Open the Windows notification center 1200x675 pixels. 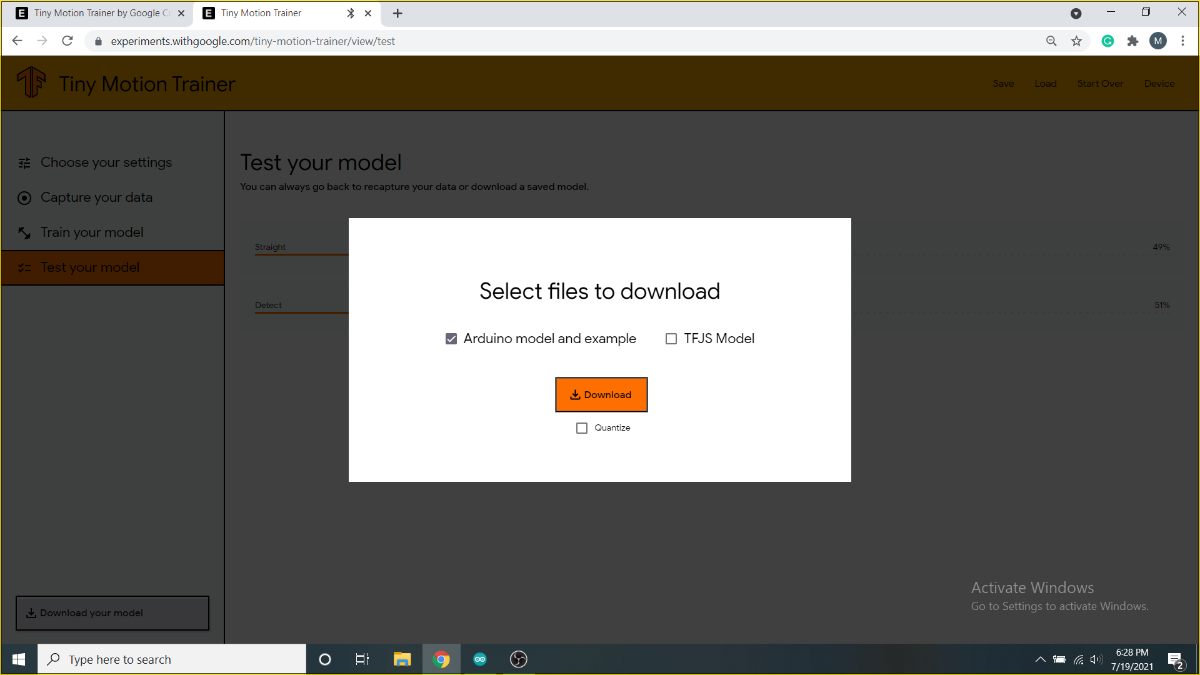1177,659
